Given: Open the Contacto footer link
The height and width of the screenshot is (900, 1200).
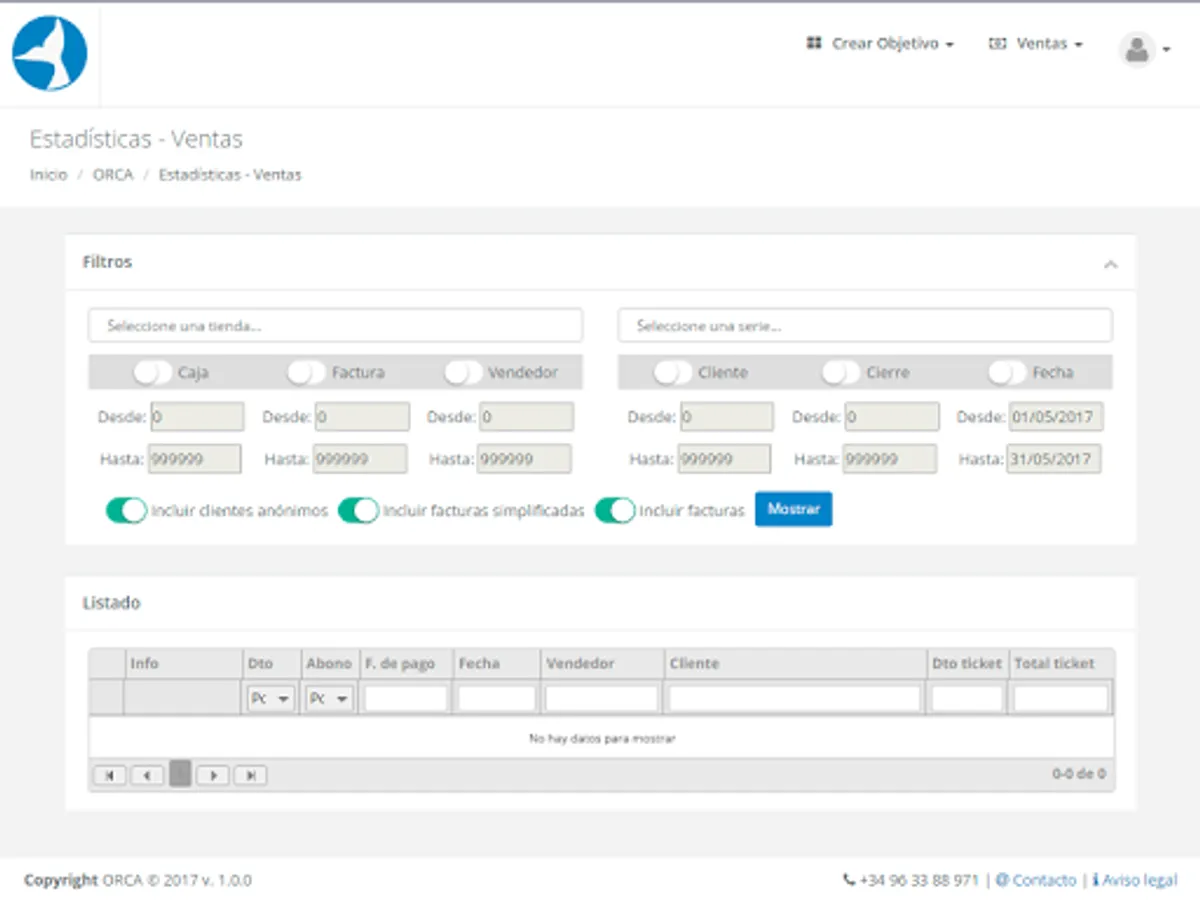Looking at the screenshot, I should tap(1037, 881).
